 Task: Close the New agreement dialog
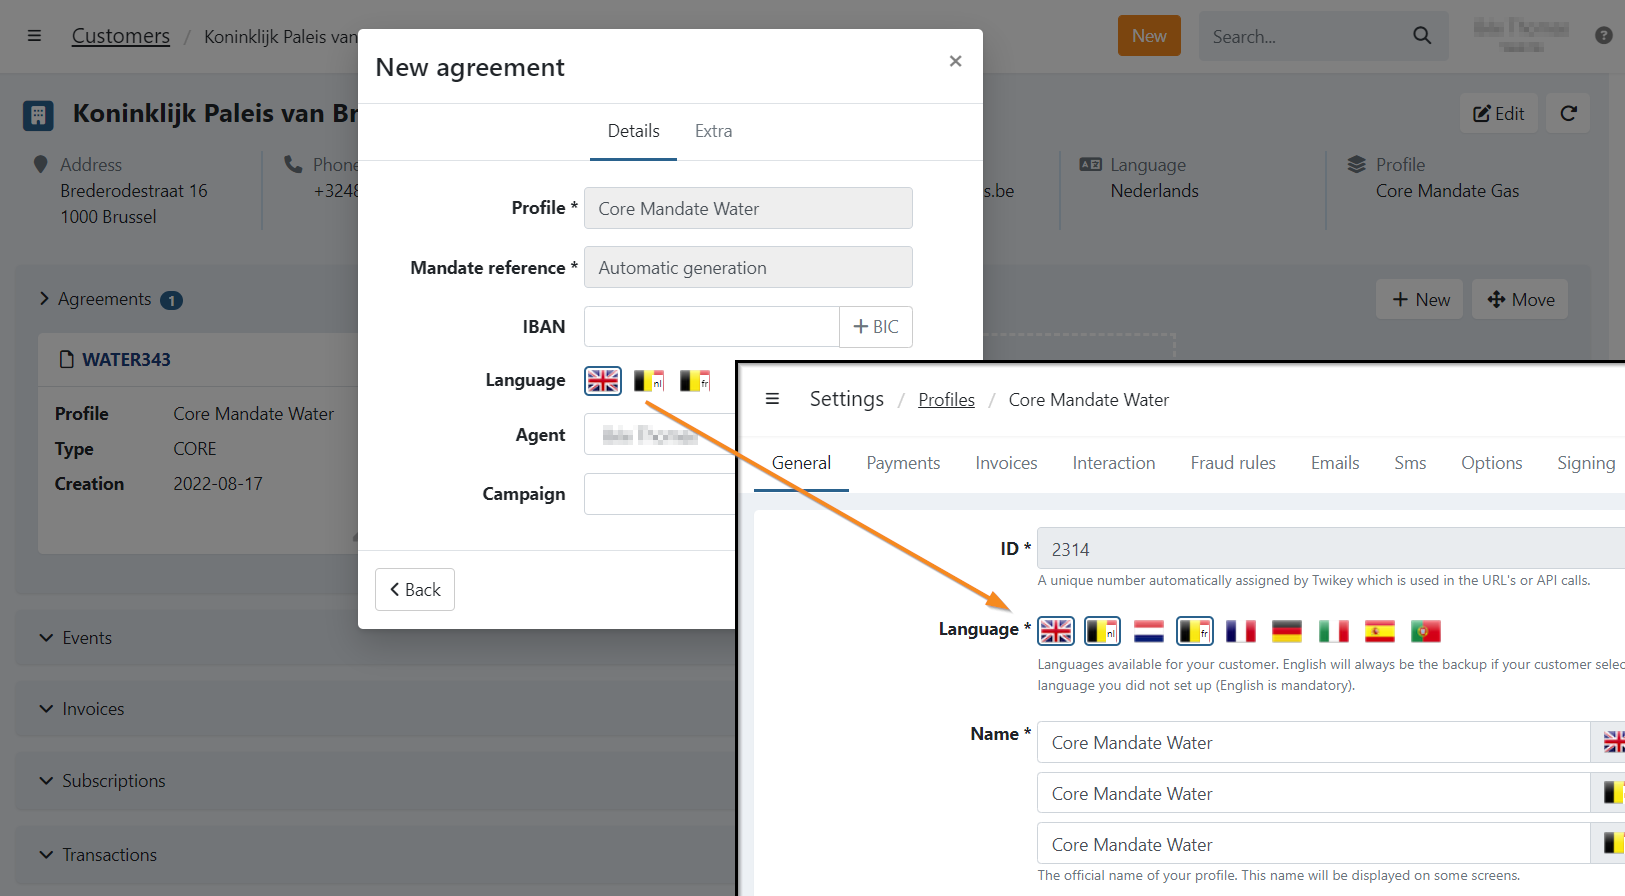(x=955, y=62)
